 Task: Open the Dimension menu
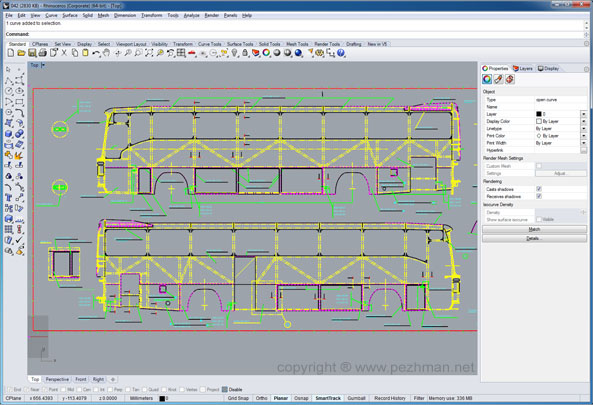(125, 16)
